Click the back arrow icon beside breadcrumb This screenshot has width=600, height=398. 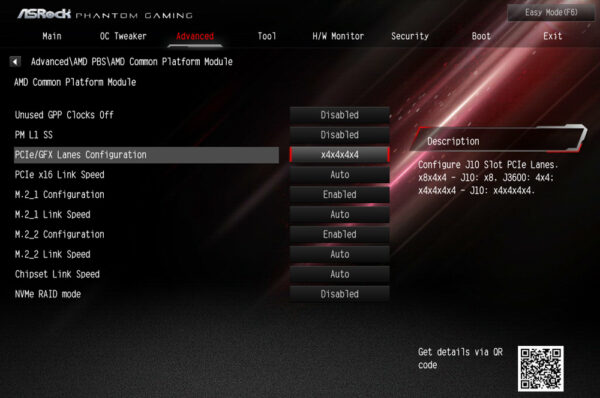15,61
